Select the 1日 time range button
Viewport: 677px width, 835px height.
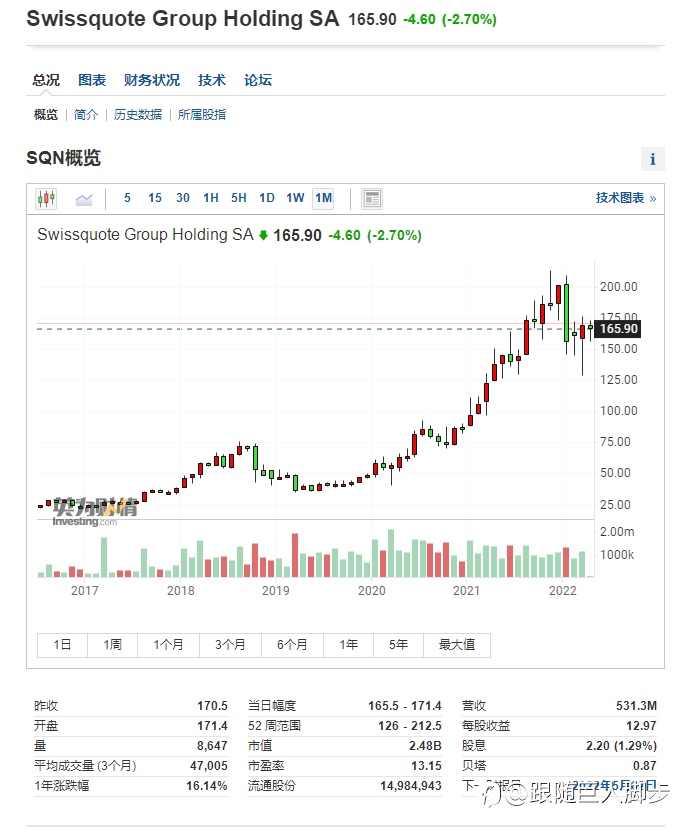tap(62, 645)
